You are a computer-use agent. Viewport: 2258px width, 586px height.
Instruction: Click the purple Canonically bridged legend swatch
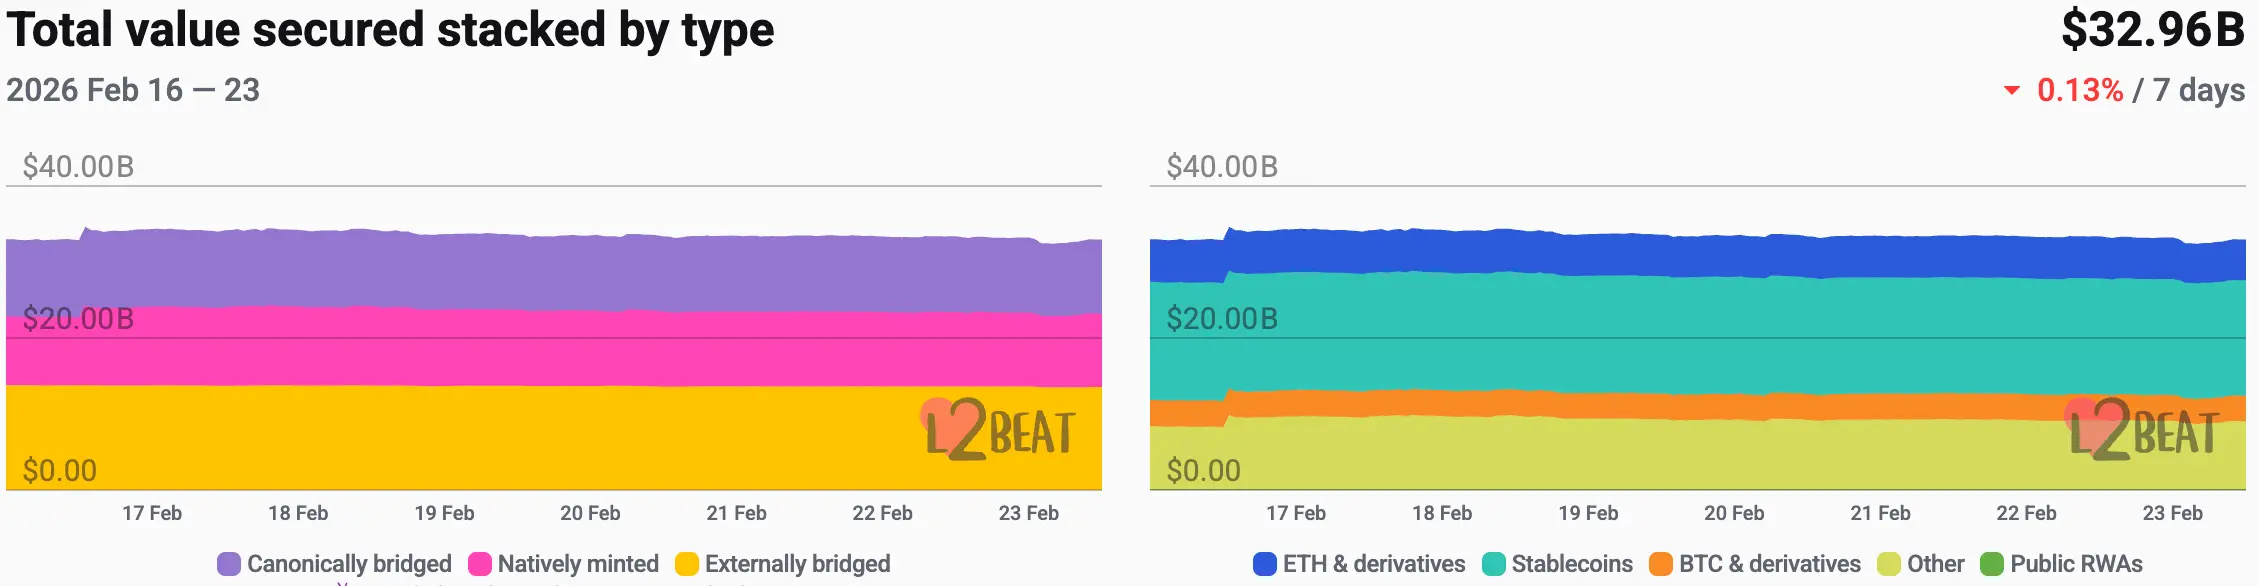(x=229, y=564)
